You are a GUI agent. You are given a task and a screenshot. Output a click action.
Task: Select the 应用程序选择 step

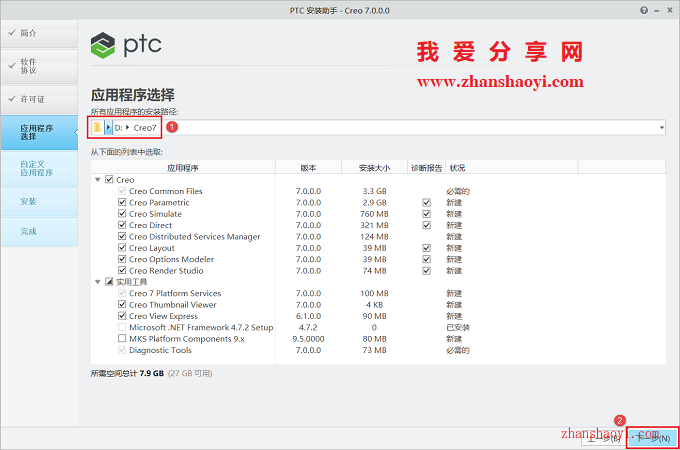[39, 132]
